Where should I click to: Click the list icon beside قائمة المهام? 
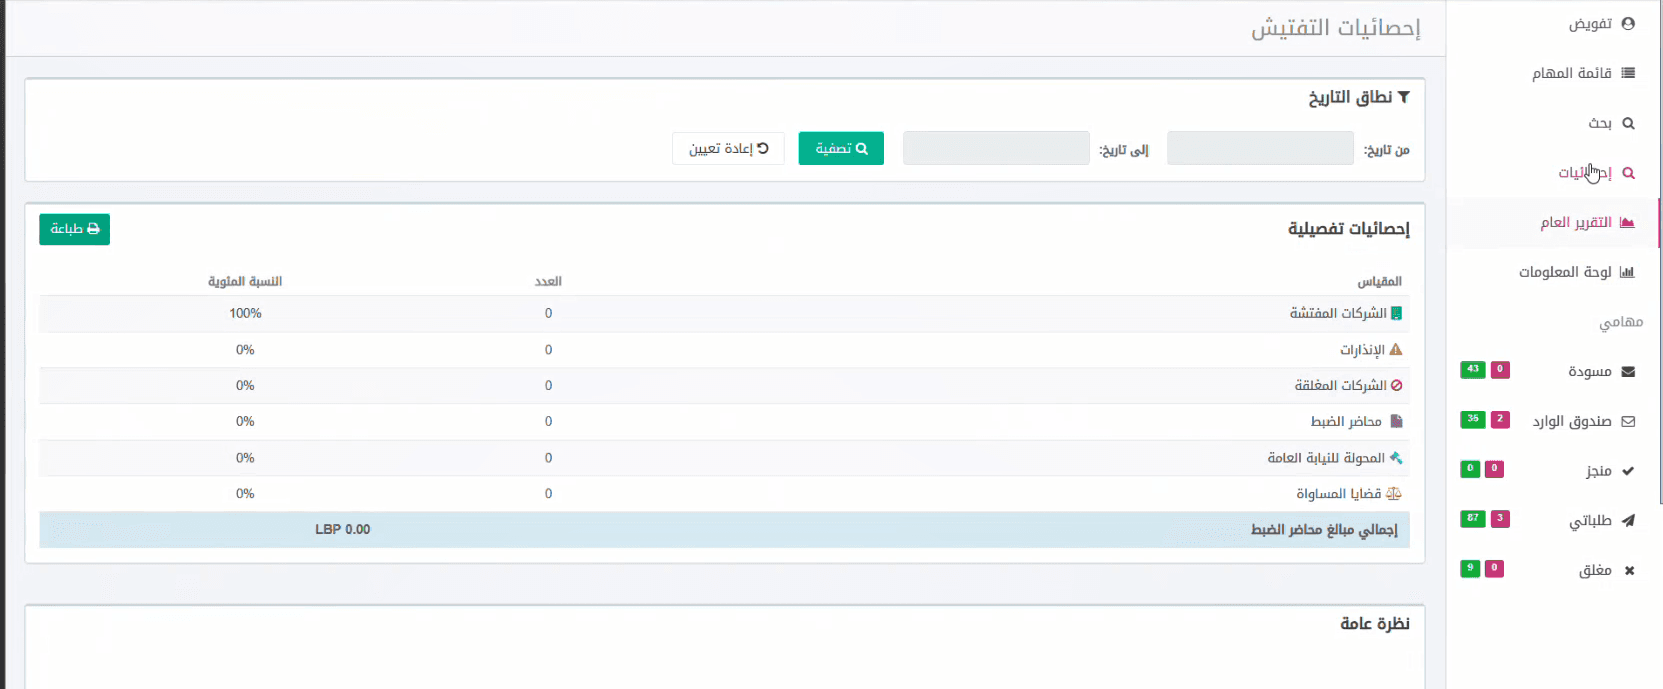point(1628,73)
